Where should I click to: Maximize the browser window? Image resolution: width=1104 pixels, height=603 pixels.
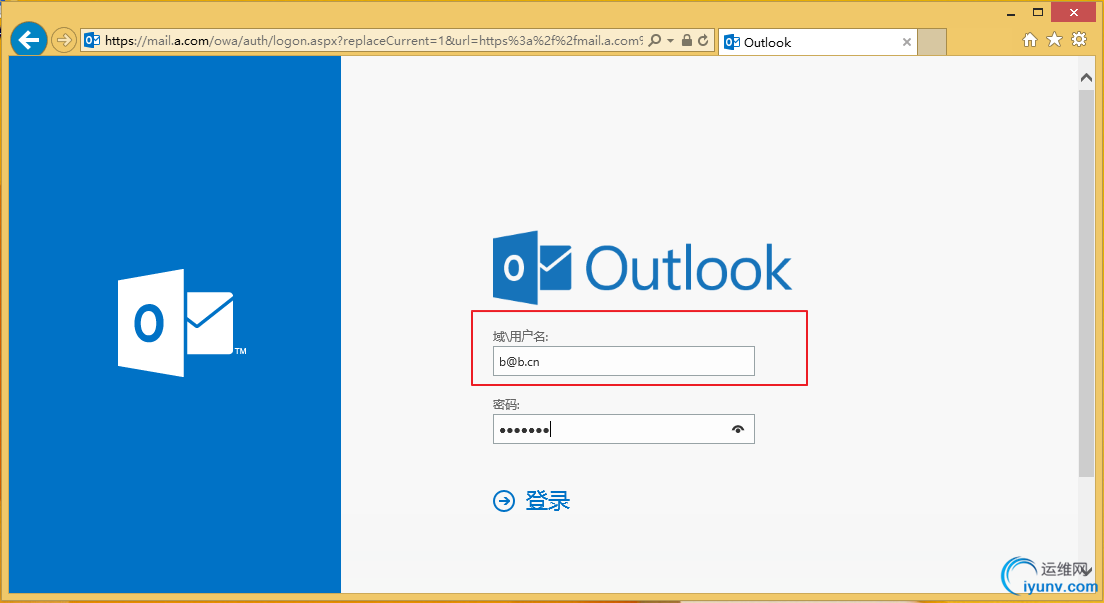[1038, 13]
